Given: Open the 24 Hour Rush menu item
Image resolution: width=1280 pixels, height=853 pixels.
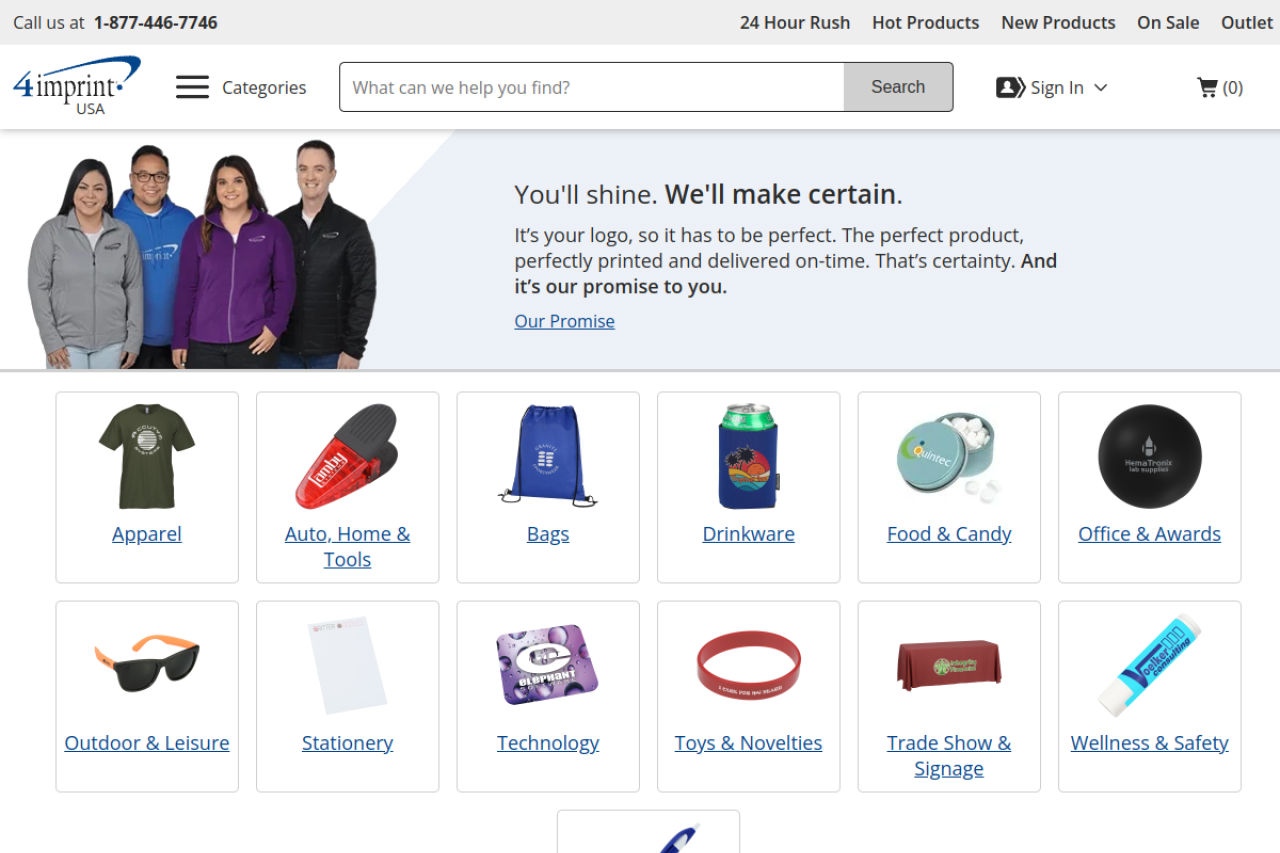Looking at the screenshot, I should click(795, 22).
